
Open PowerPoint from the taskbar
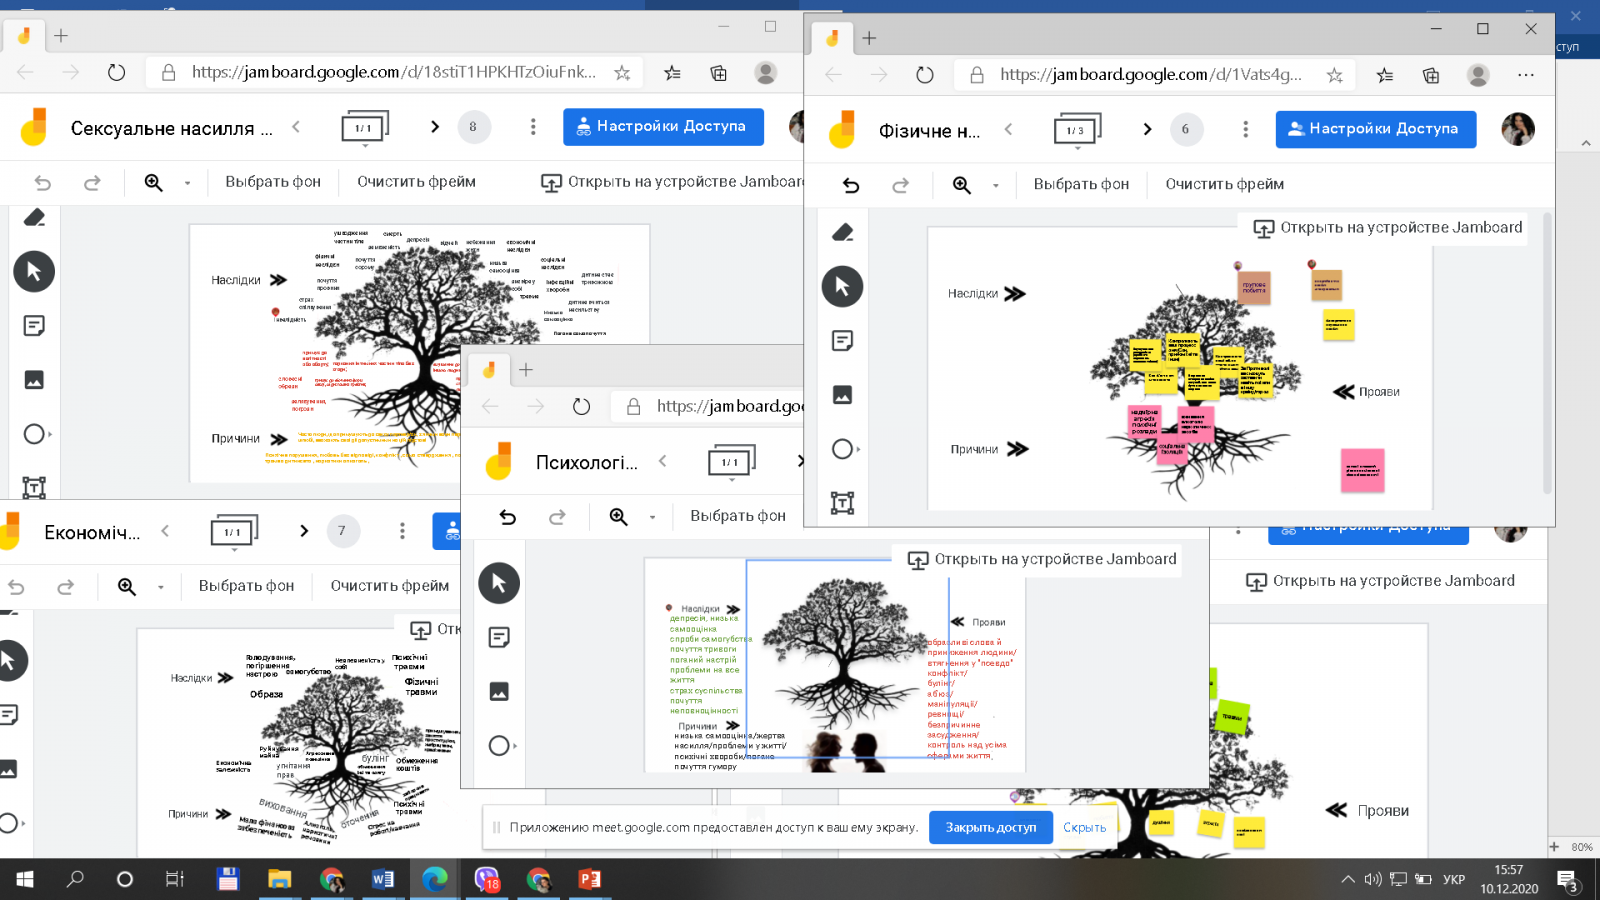590,879
